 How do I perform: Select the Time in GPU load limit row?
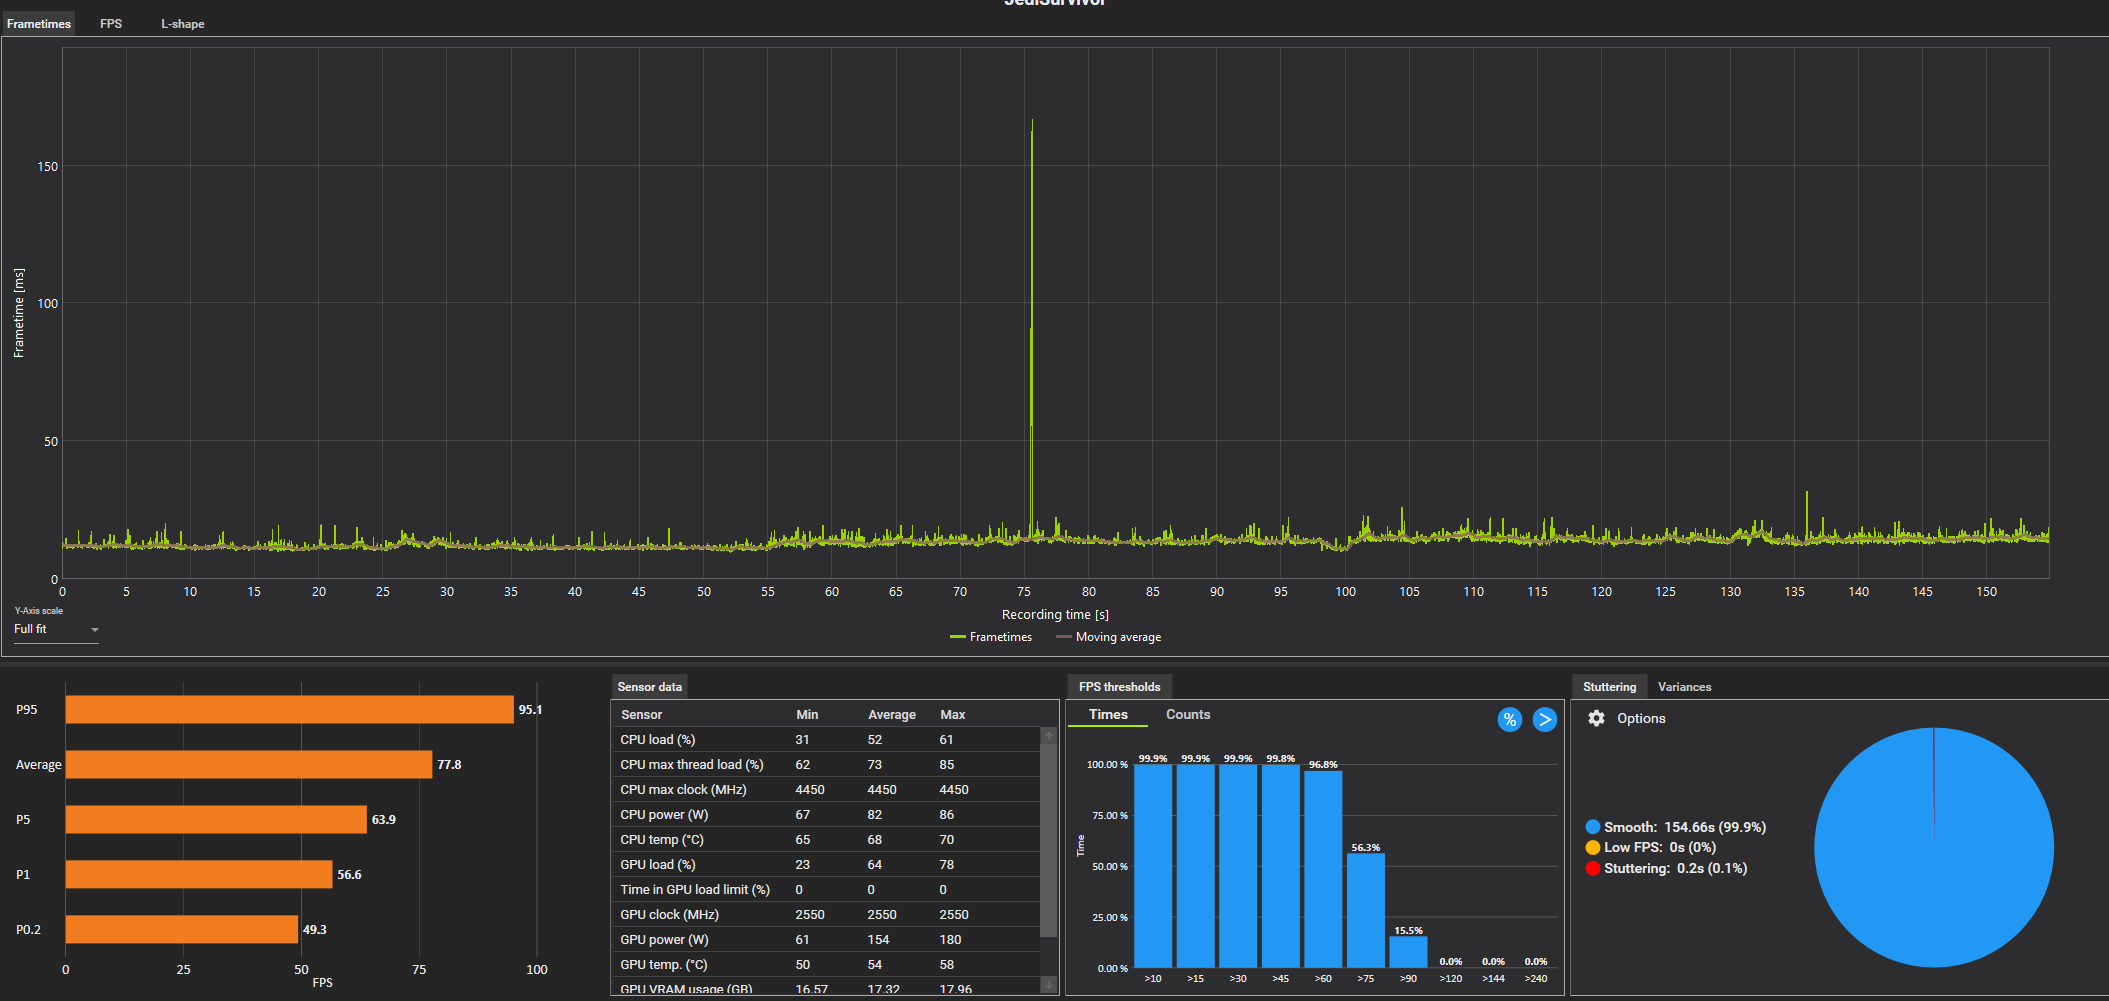[826, 890]
